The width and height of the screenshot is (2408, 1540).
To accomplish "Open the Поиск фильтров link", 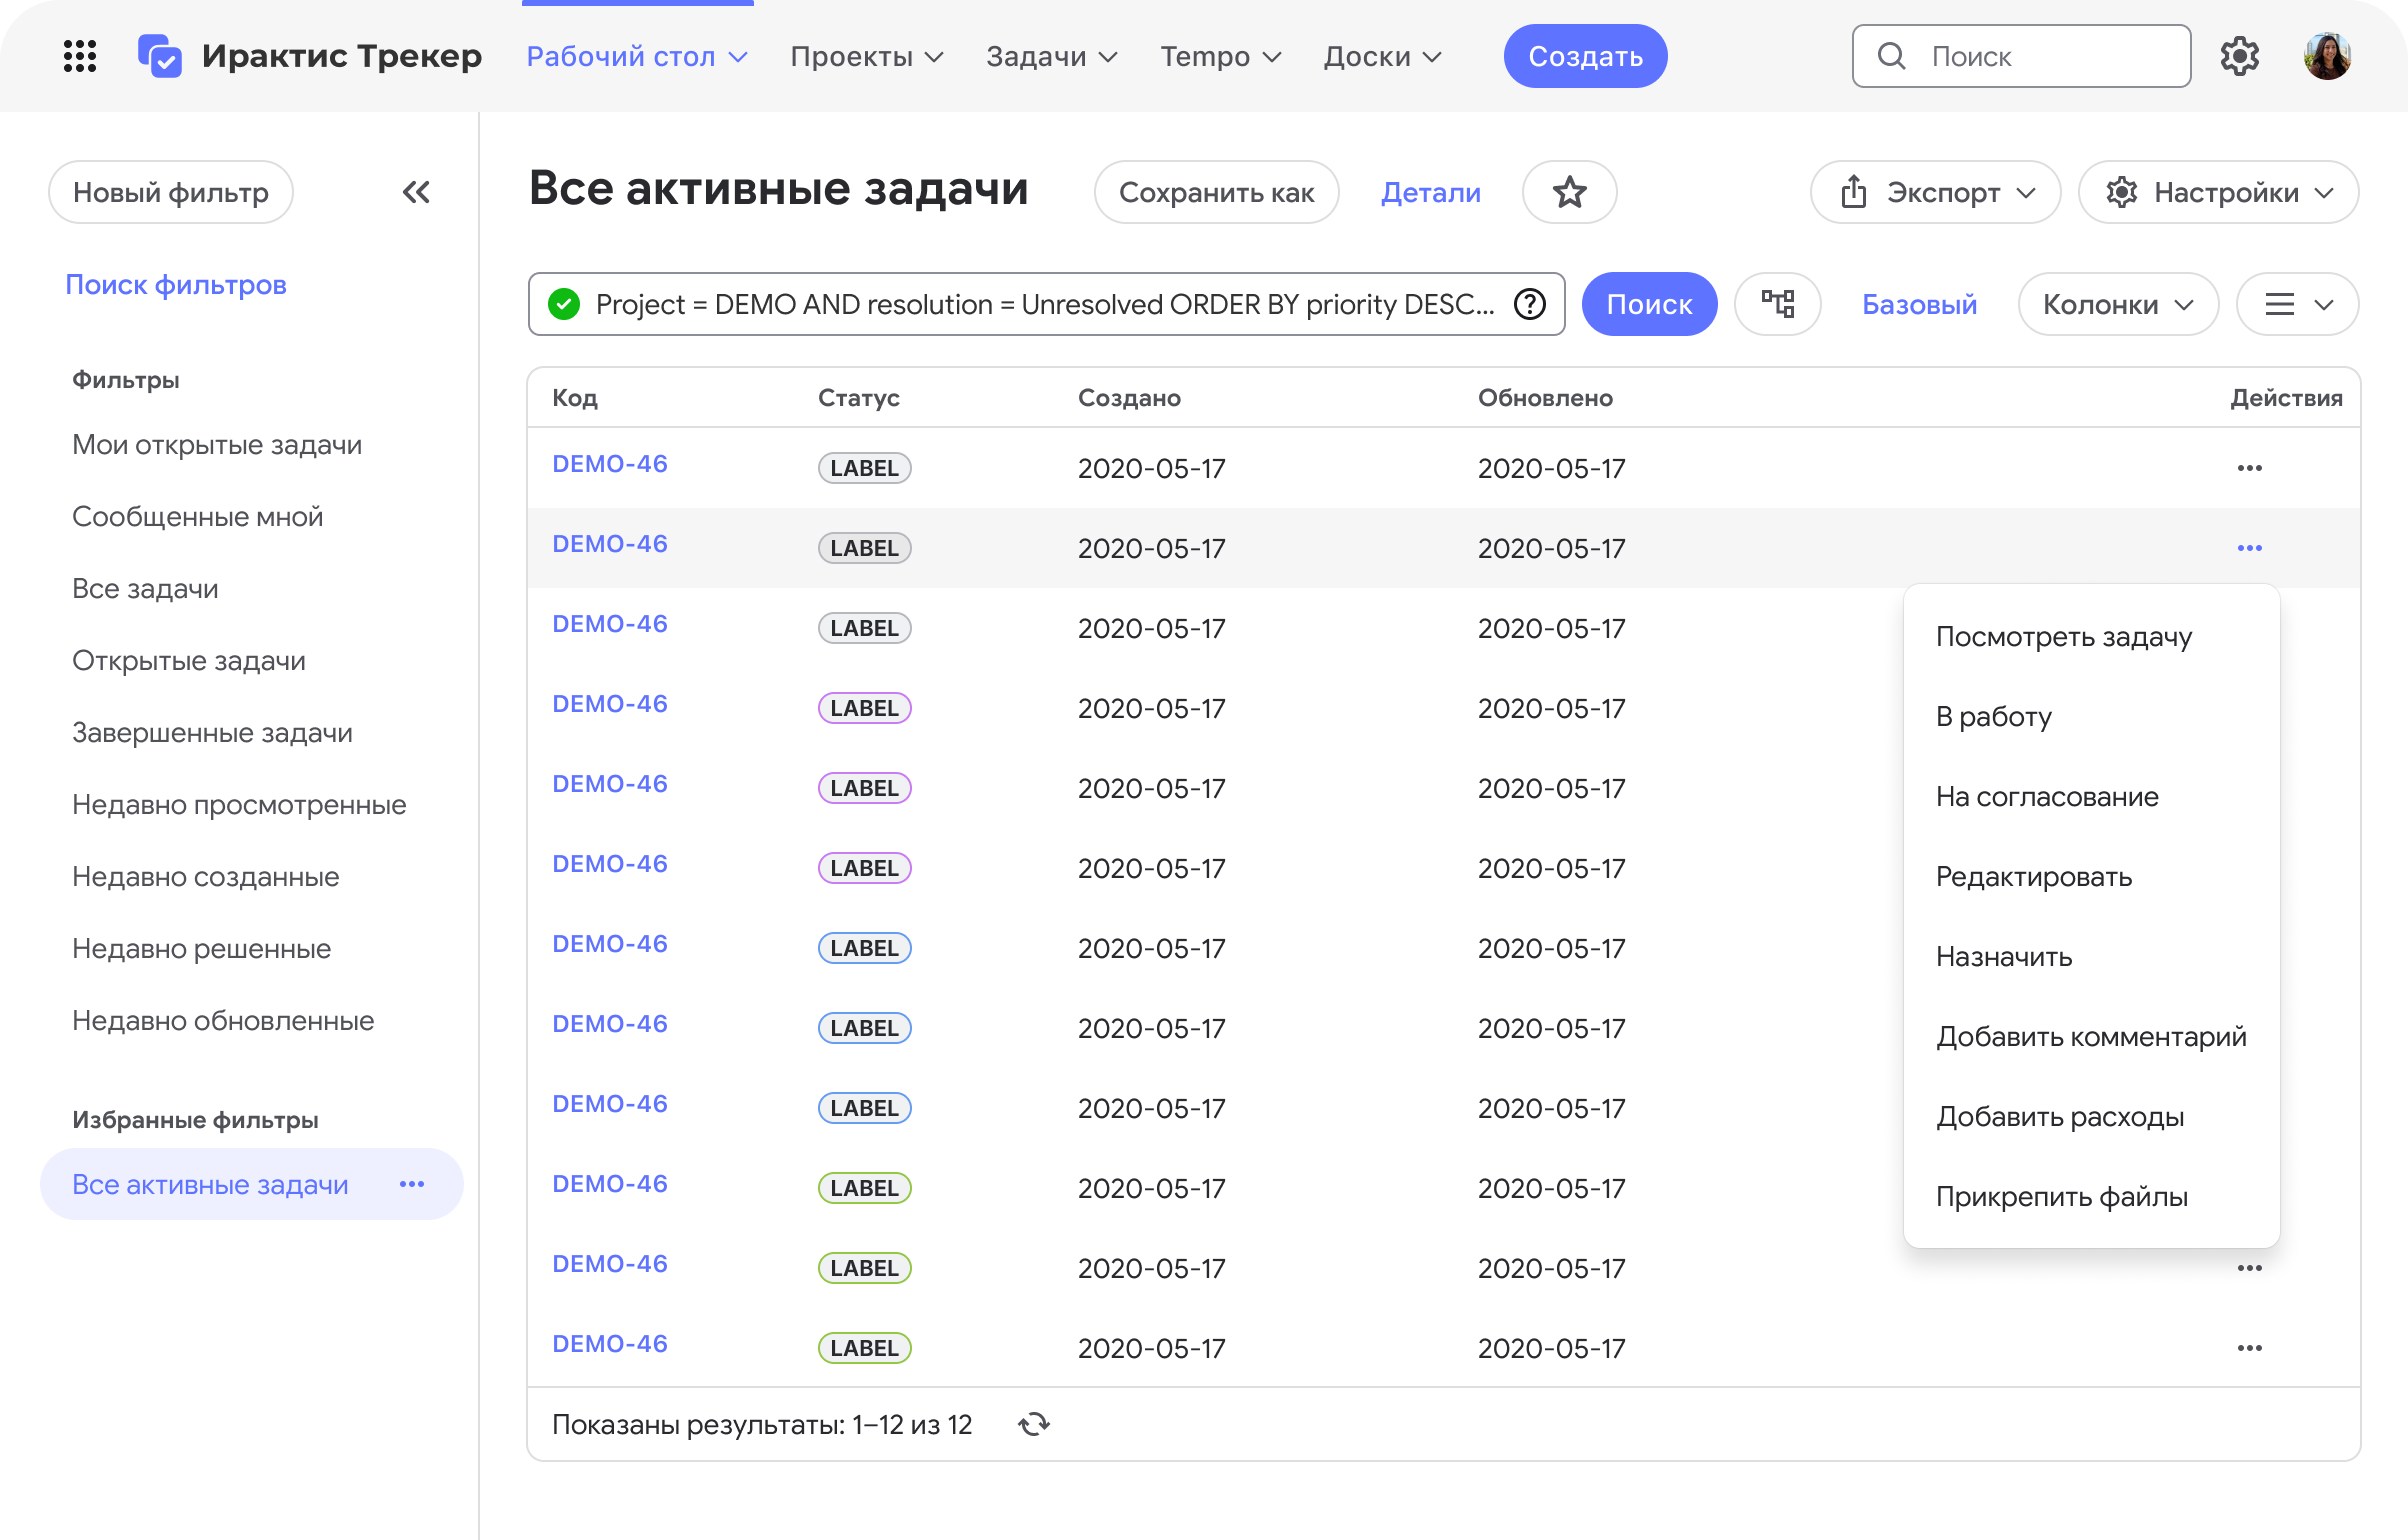I will click(176, 284).
